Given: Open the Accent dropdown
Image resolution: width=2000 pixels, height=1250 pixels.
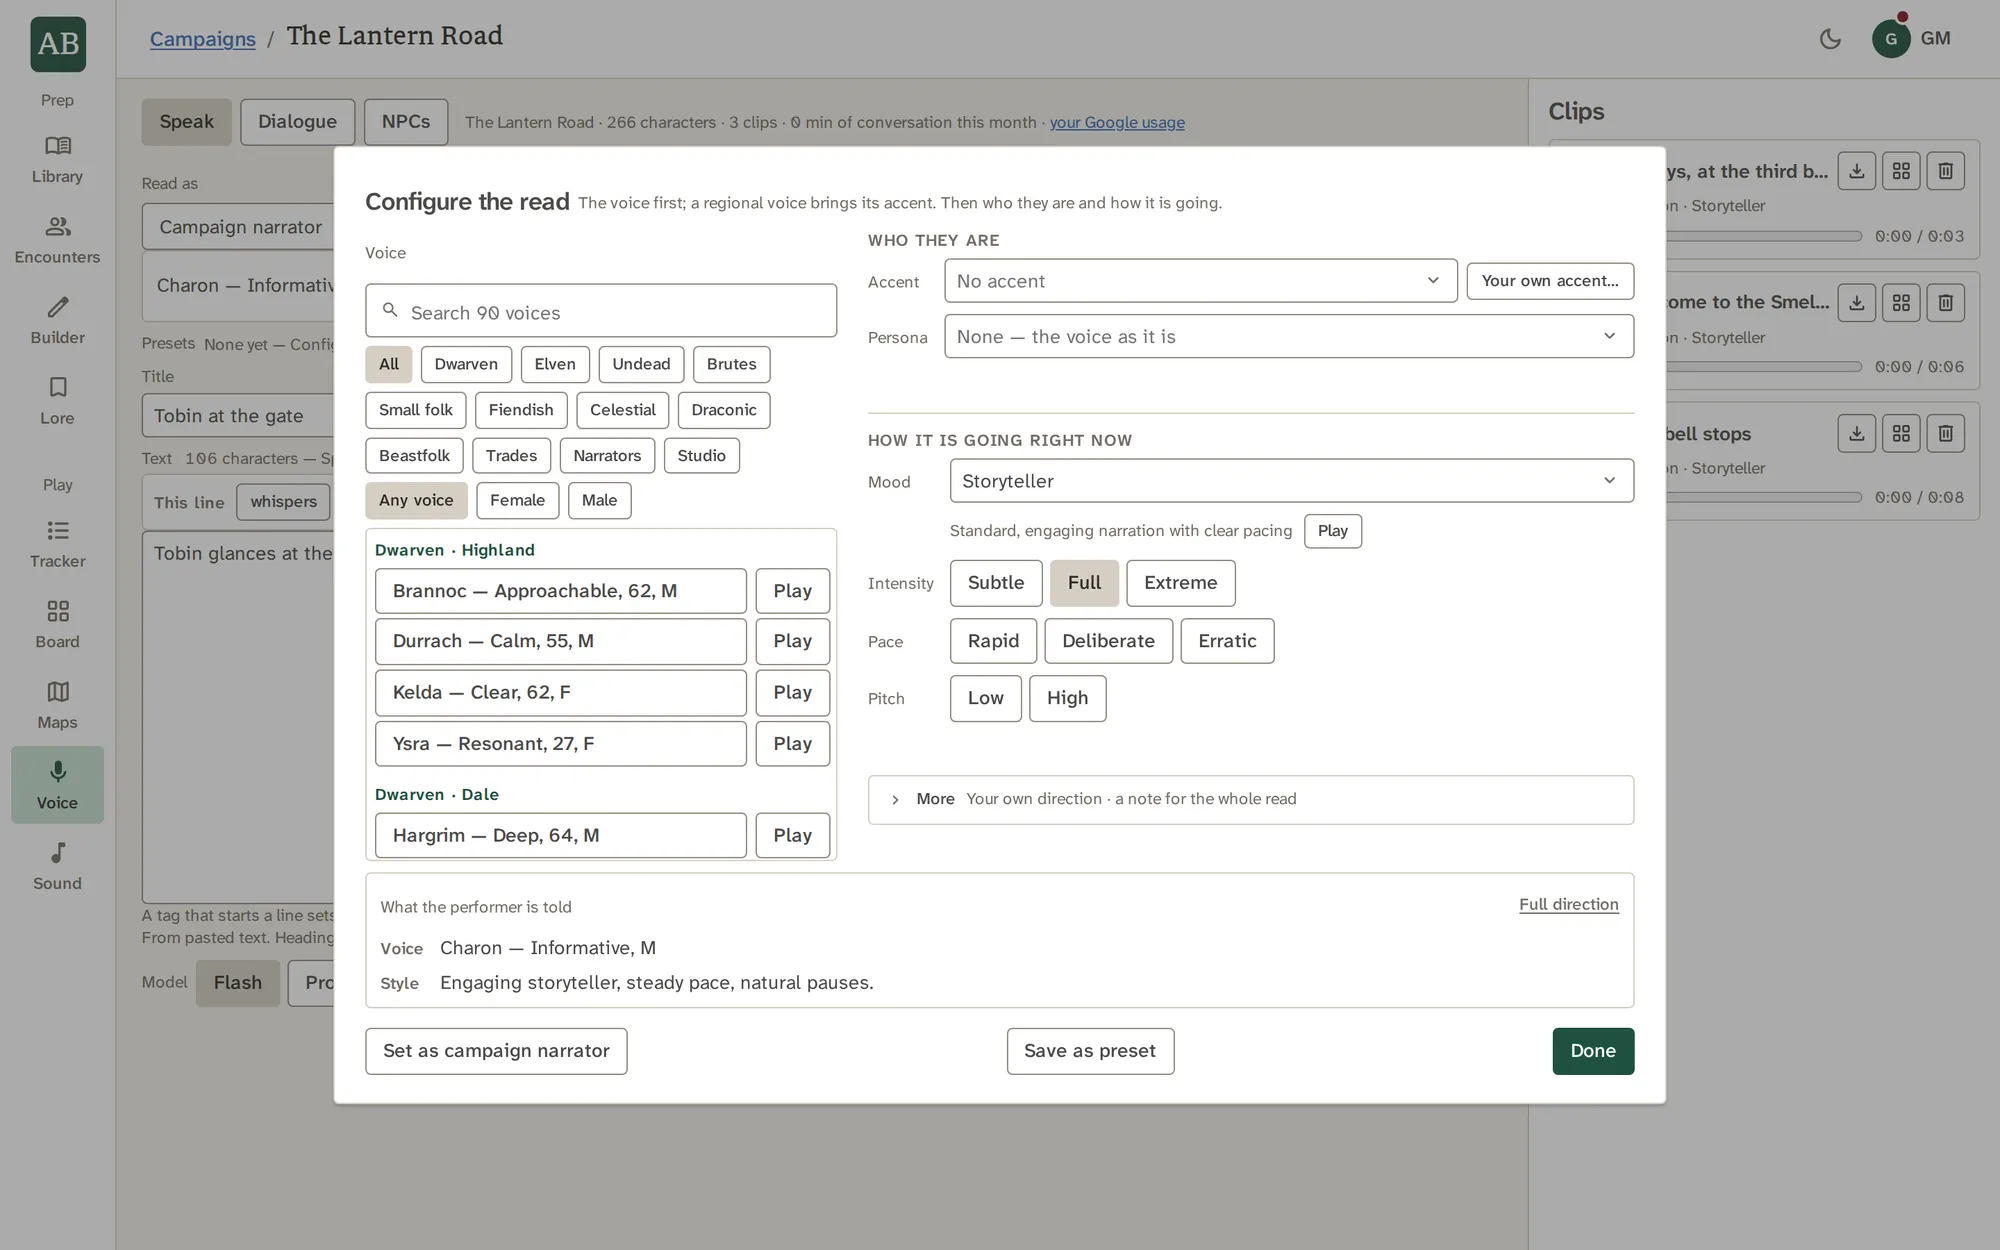Looking at the screenshot, I should (x=1200, y=281).
